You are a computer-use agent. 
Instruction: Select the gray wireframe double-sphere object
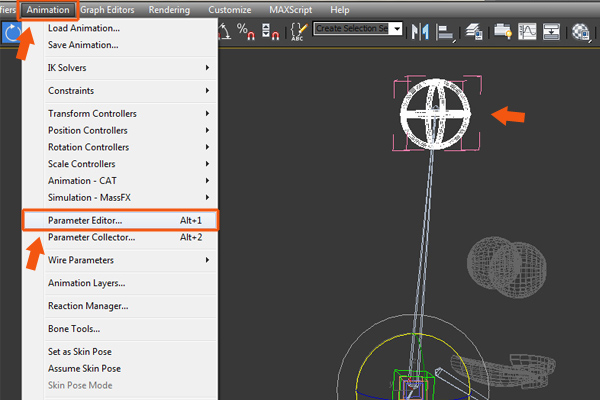tap(507, 267)
